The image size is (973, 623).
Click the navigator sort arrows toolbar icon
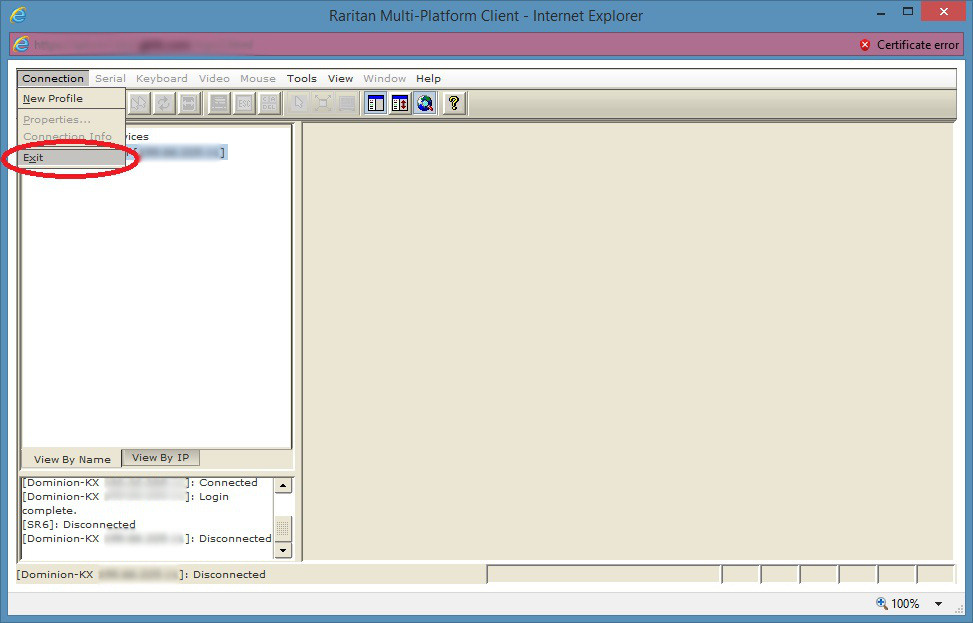click(400, 104)
